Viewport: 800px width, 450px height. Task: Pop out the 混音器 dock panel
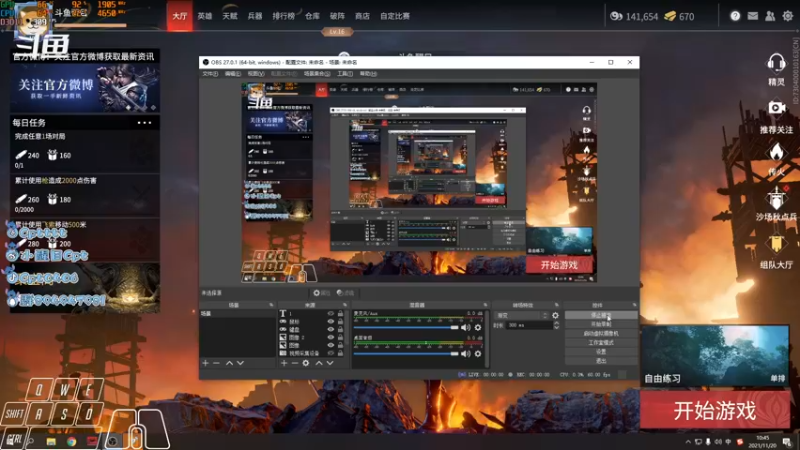click(x=485, y=305)
